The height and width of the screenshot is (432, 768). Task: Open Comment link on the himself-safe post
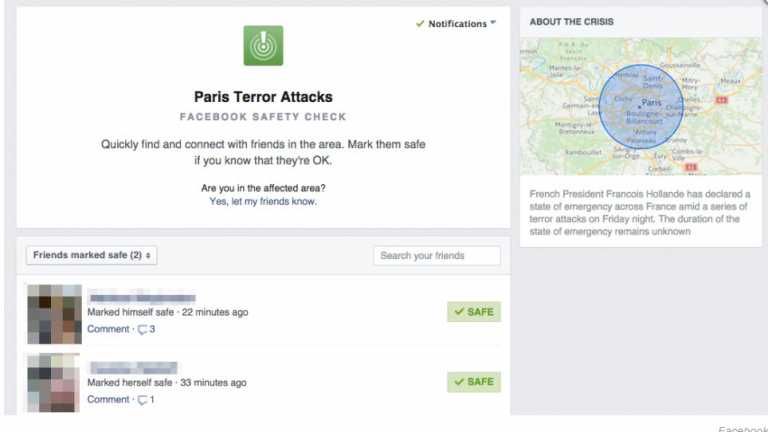point(108,329)
